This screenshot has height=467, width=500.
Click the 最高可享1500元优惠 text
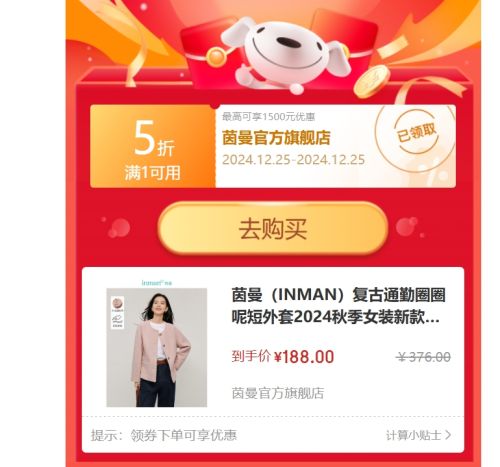click(268, 117)
